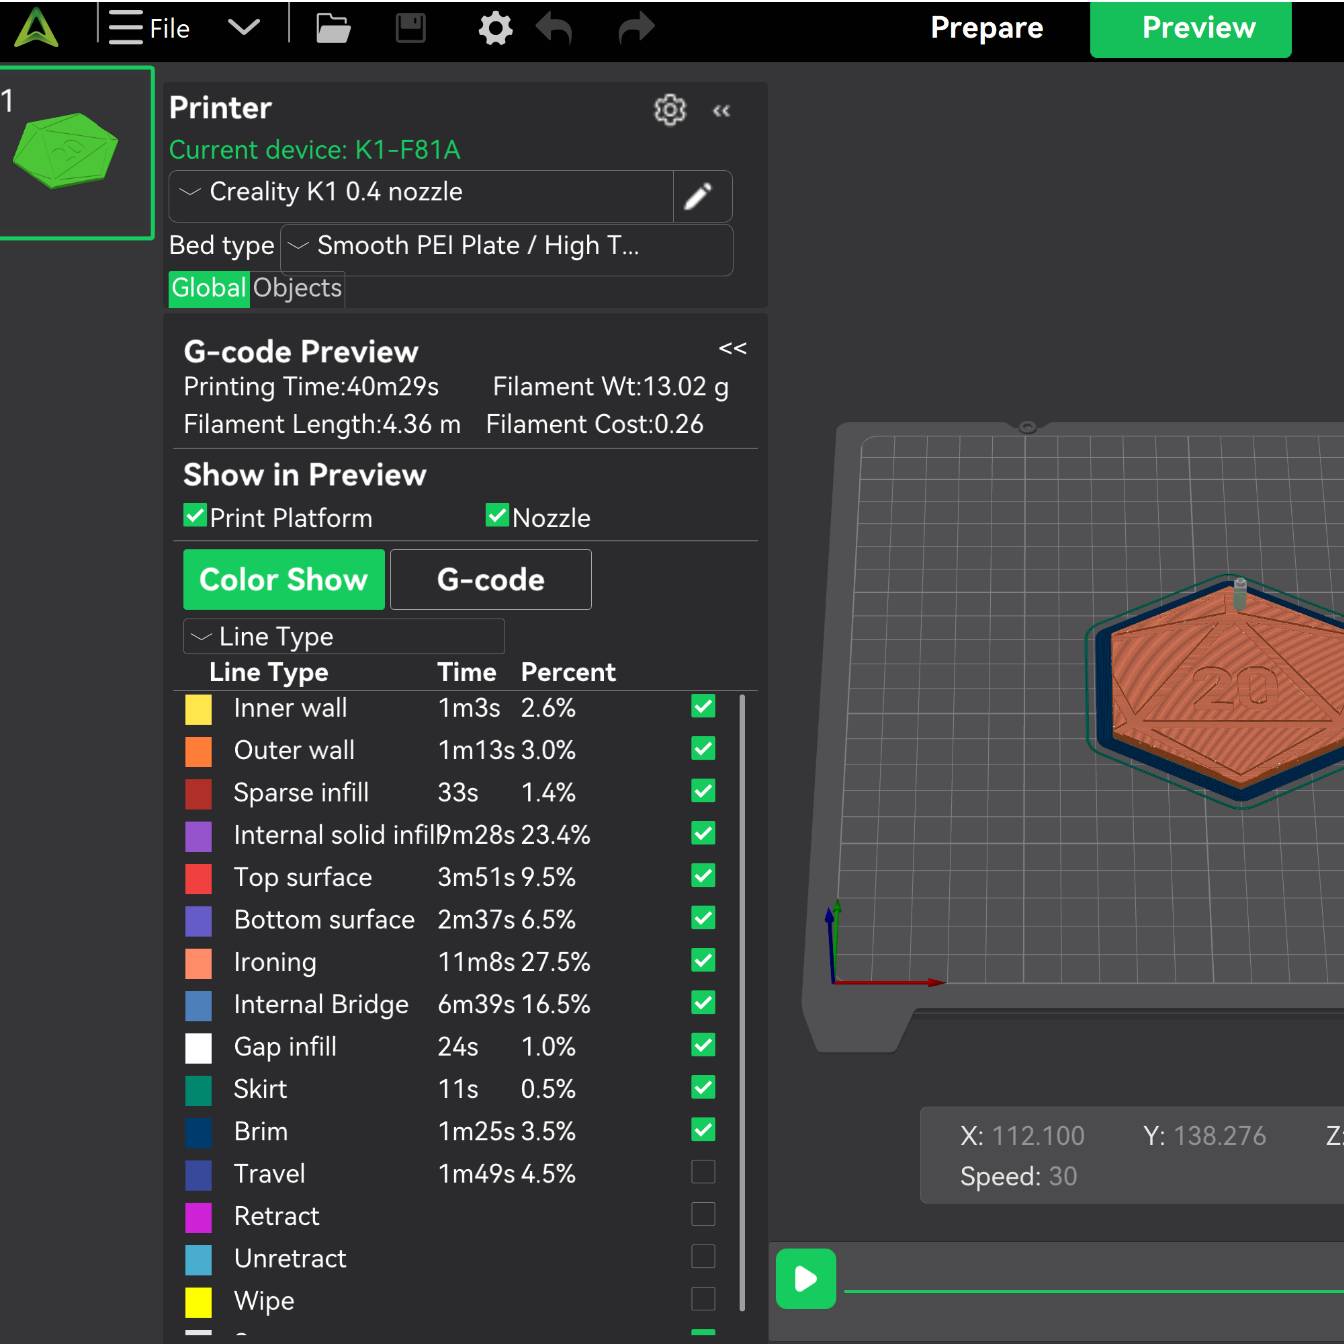Collapse the Printer panel

pos(721,111)
